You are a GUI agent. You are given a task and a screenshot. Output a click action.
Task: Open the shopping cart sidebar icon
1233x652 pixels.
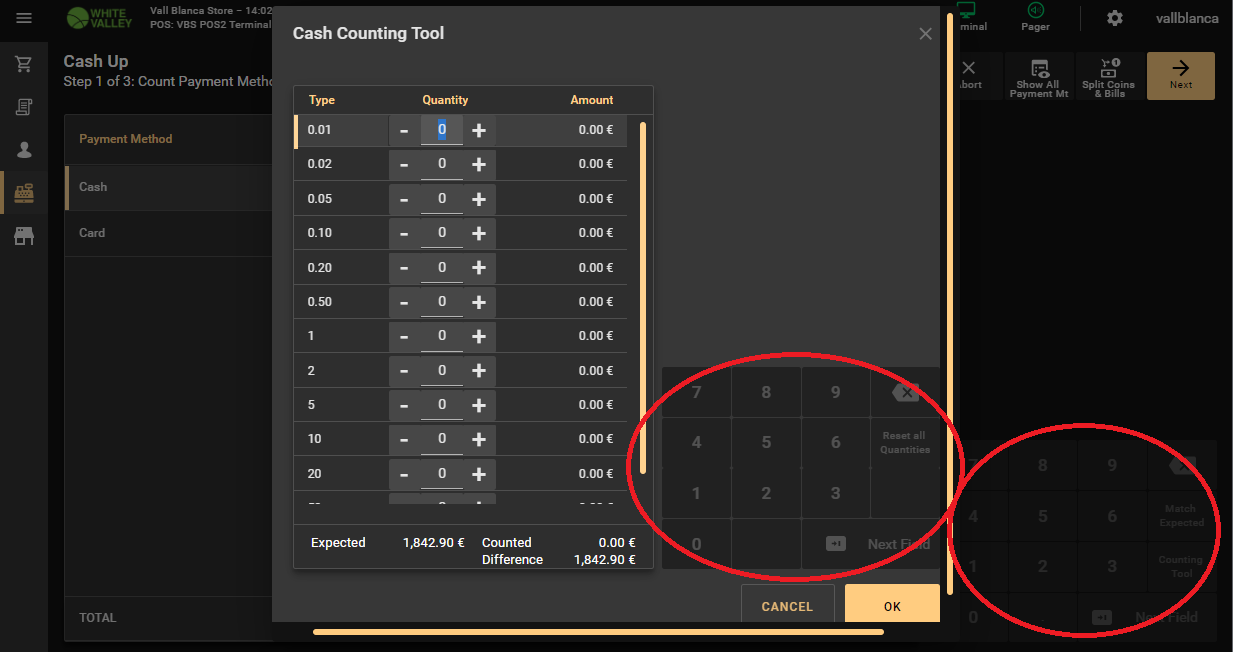pyautogui.click(x=24, y=64)
